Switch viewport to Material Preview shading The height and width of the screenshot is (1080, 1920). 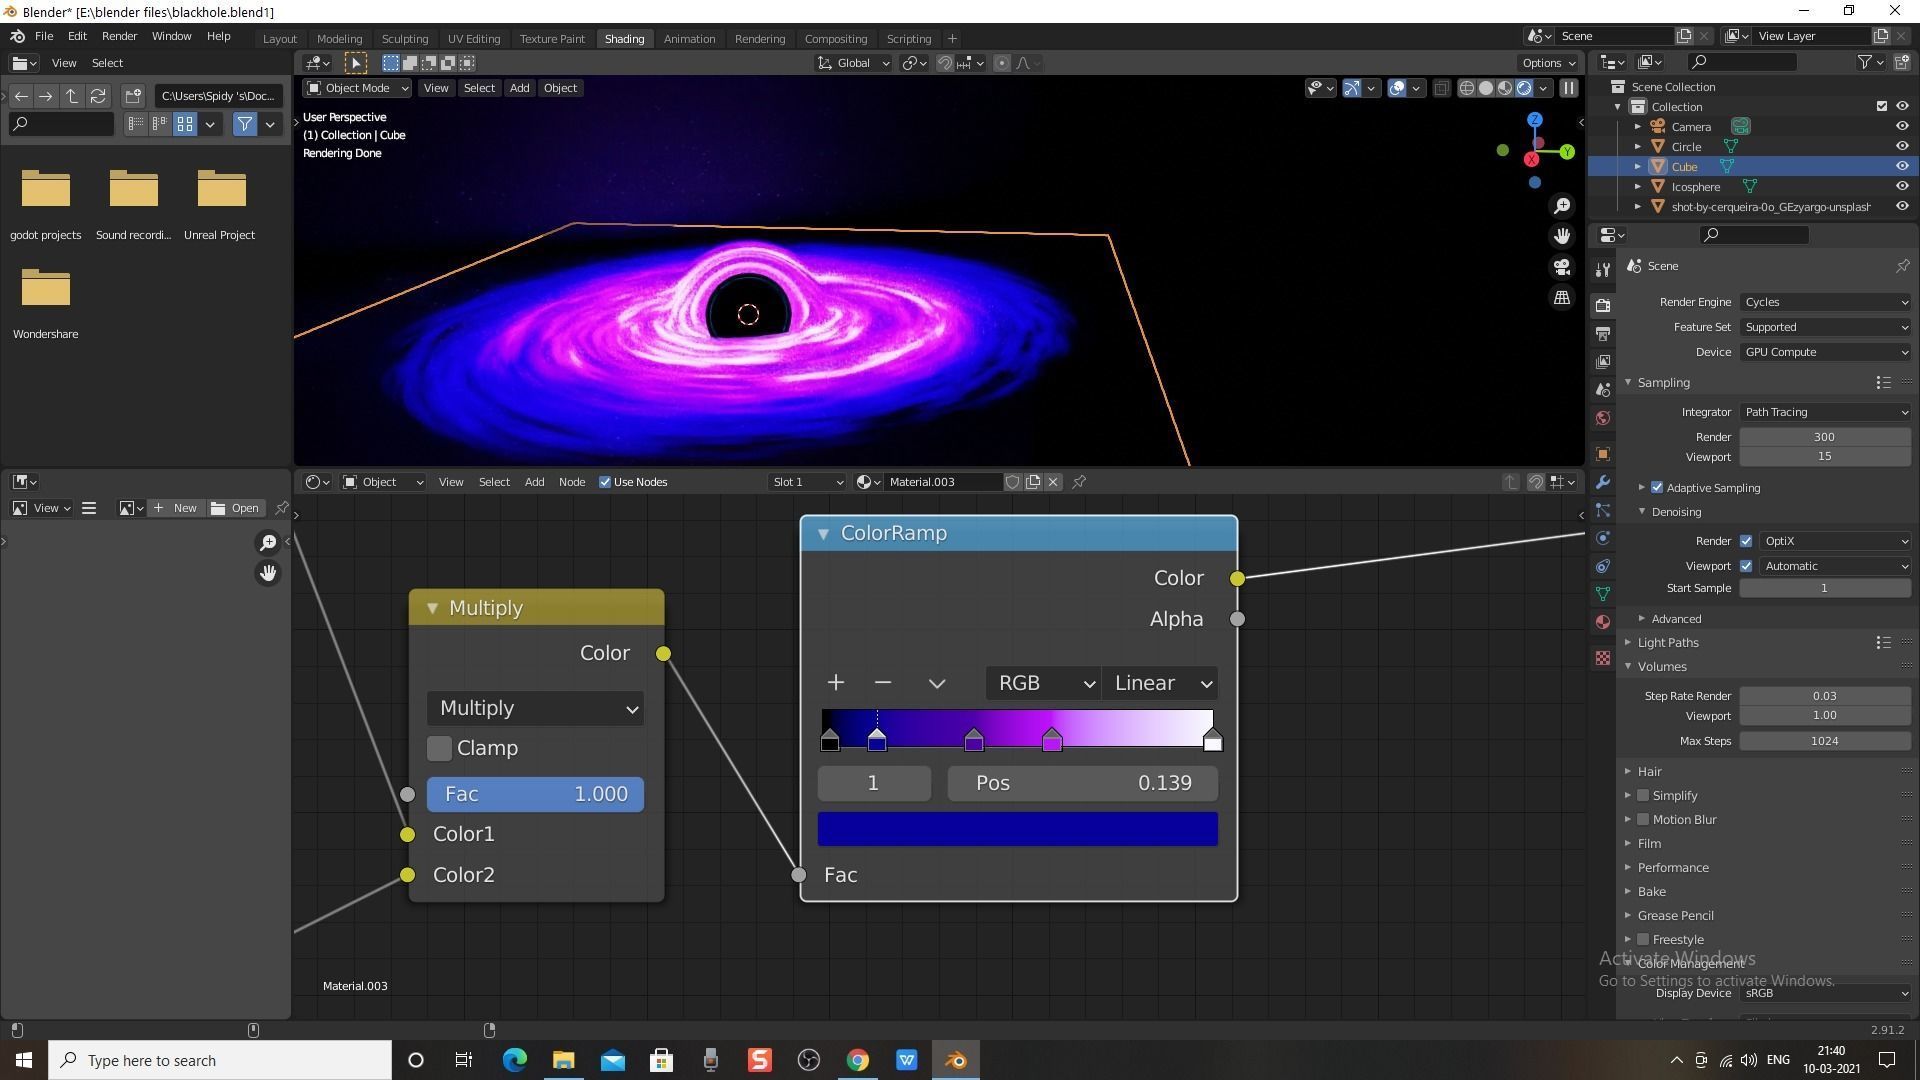tap(1505, 88)
